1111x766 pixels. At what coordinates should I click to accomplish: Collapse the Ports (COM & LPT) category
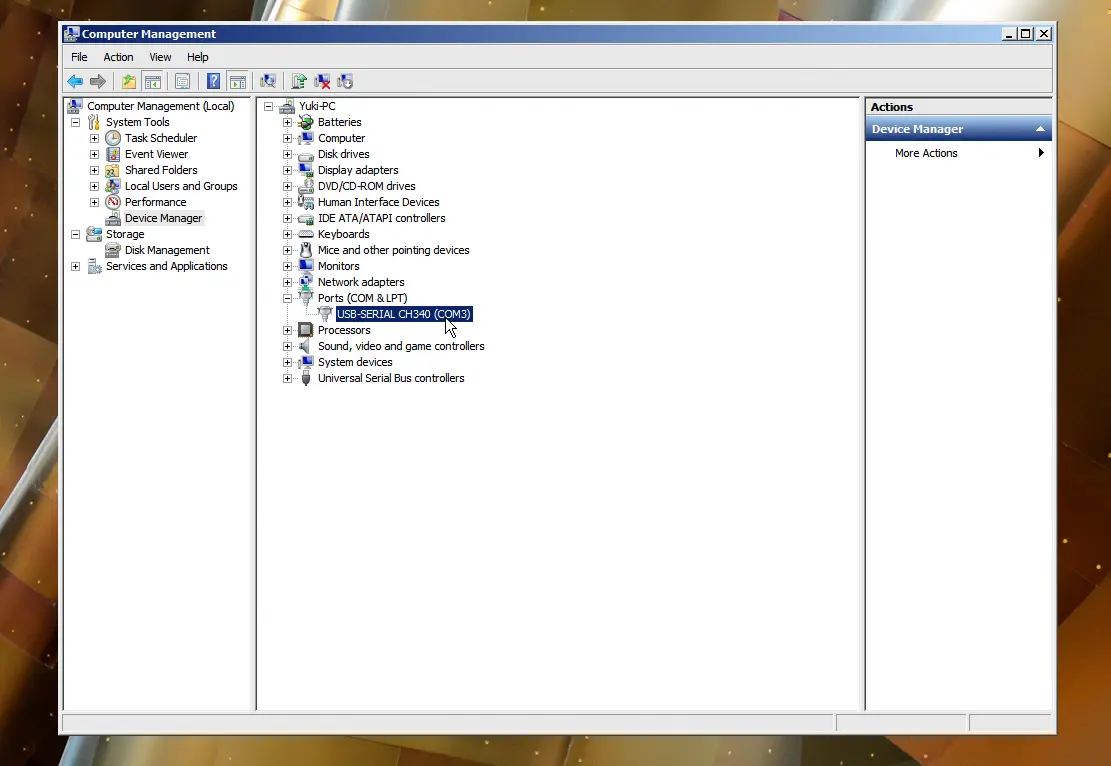pos(287,298)
